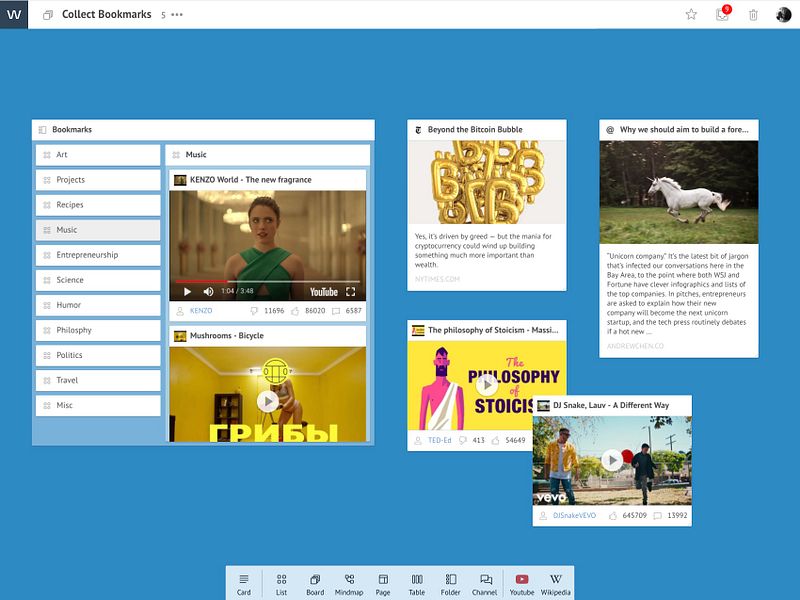
Task: Select the Music list in sidebar
Action: pyautogui.click(x=98, y=230)
